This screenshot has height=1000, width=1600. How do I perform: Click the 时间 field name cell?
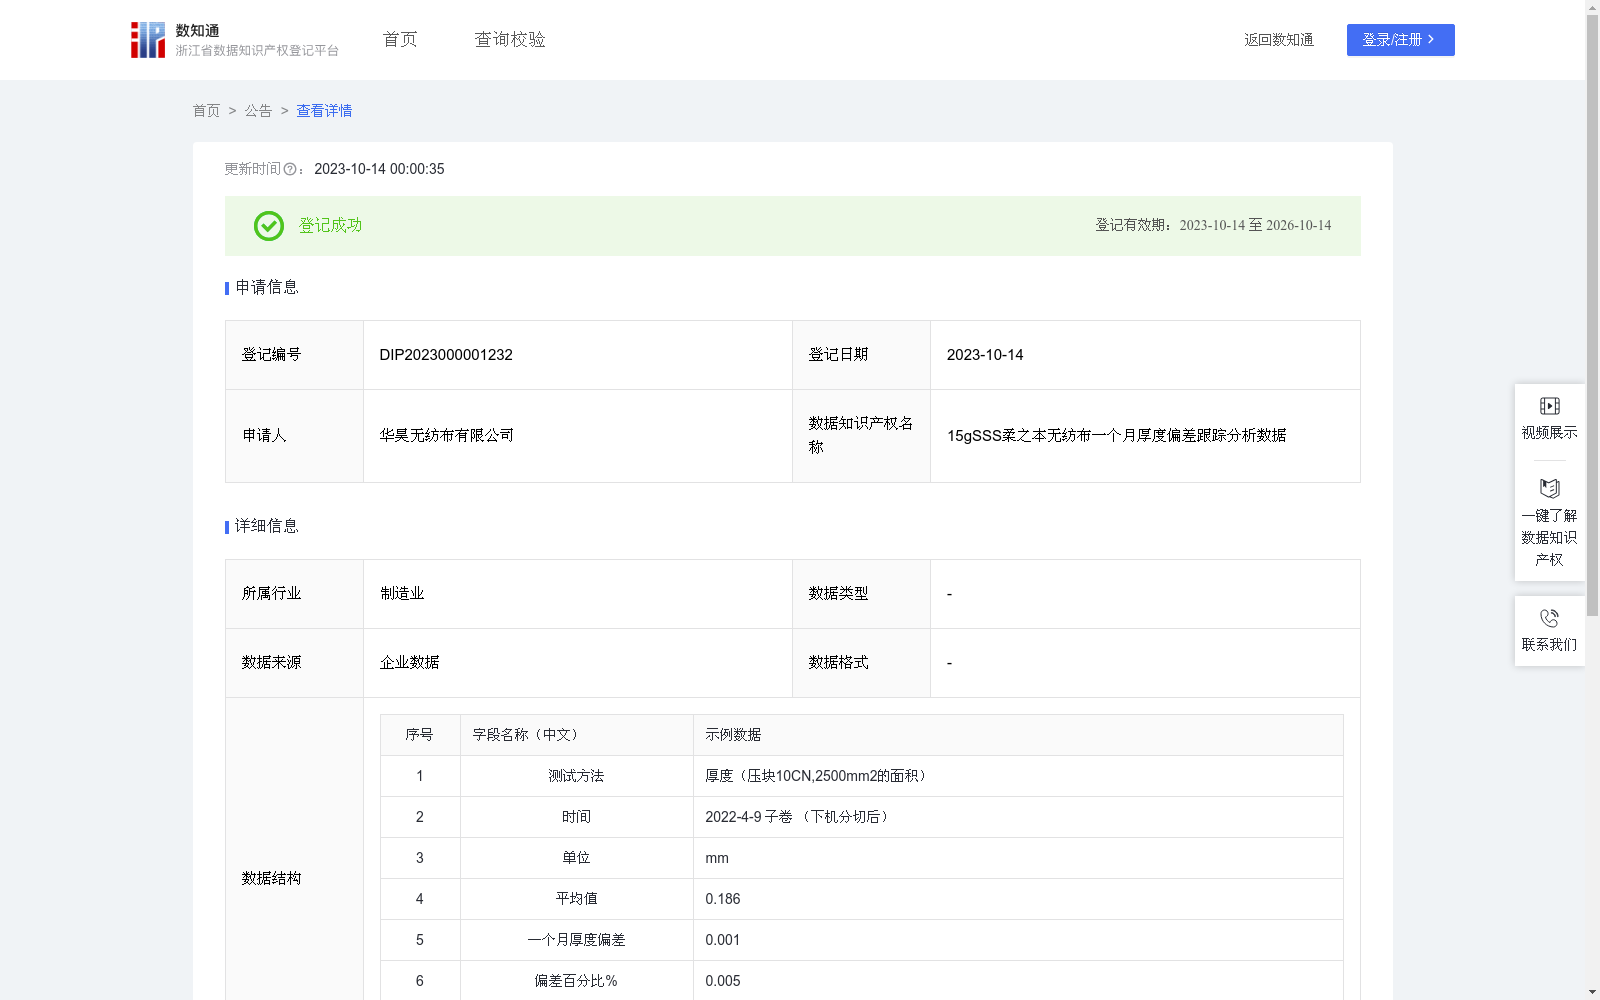click(577, 817)
